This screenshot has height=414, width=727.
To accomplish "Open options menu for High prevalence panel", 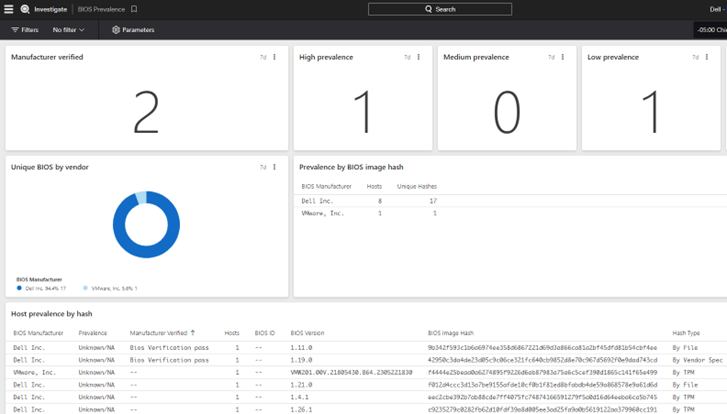I will 419,57.
